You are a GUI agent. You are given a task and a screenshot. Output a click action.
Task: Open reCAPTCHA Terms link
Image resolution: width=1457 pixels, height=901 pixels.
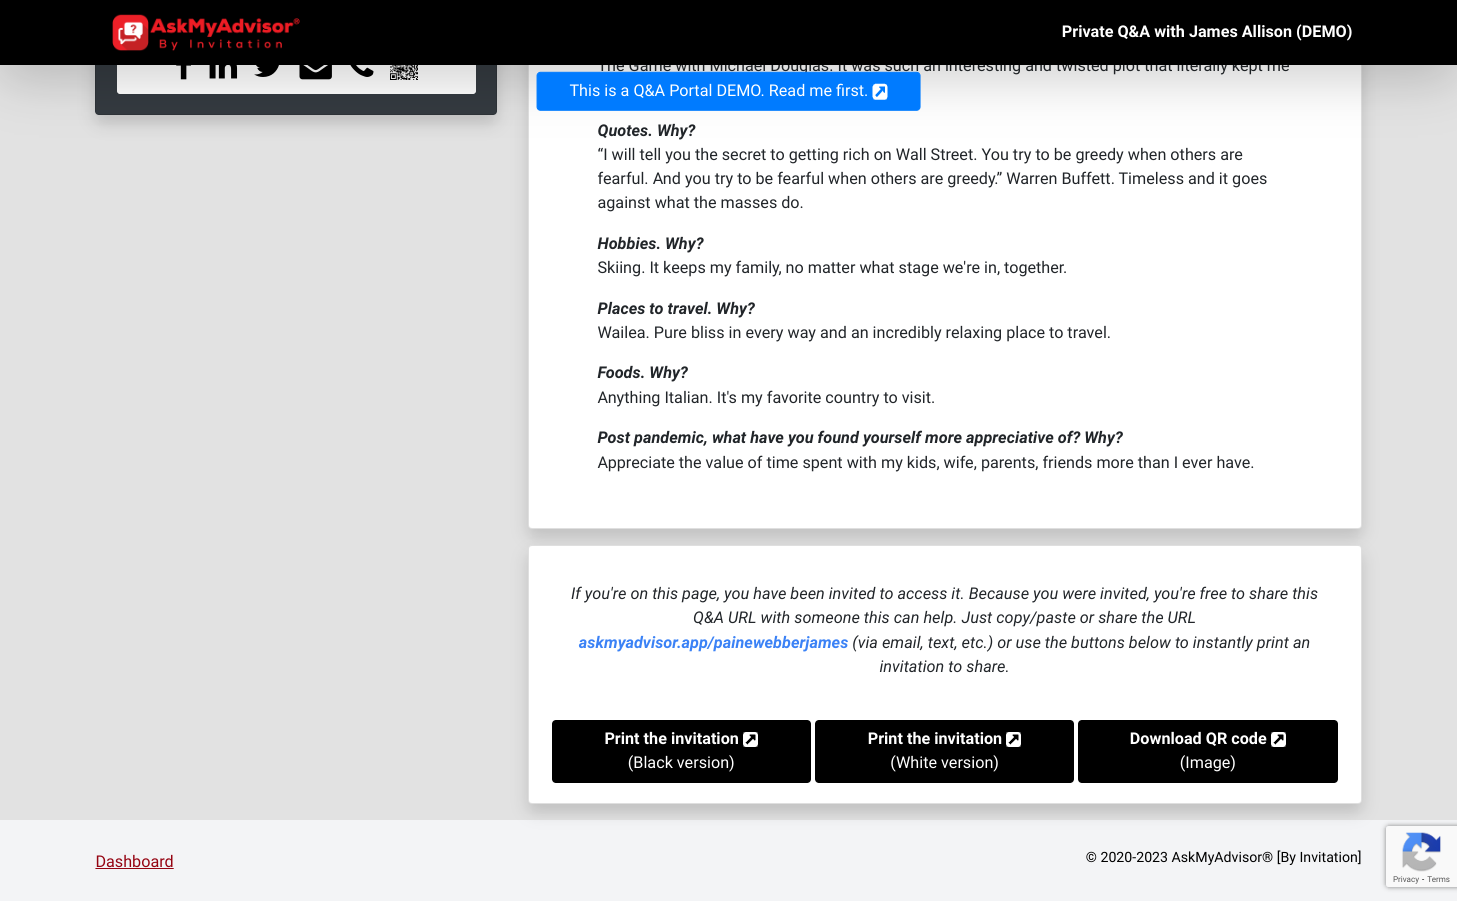[1439, 880]
